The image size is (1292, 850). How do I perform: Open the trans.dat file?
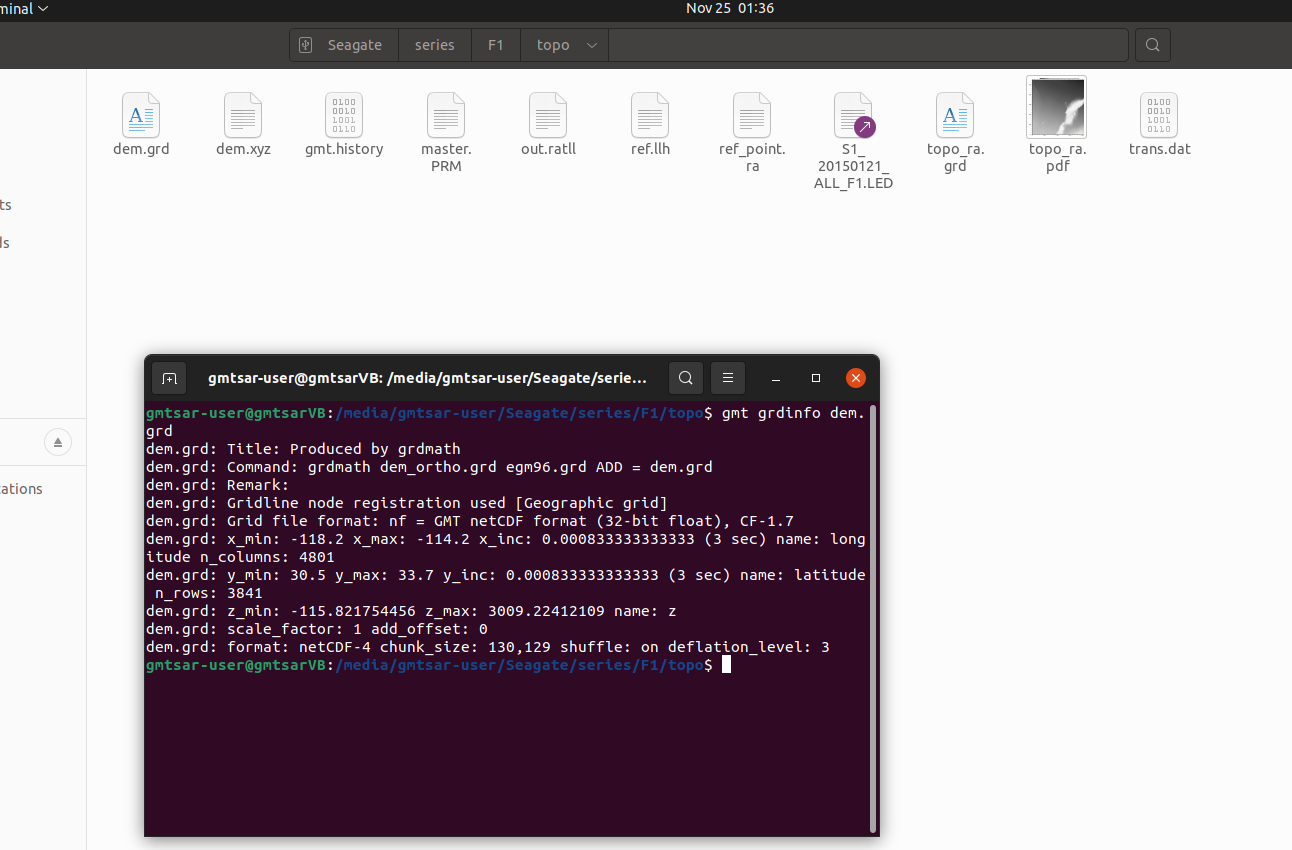pyautogui.click(x=1159, y=115)
